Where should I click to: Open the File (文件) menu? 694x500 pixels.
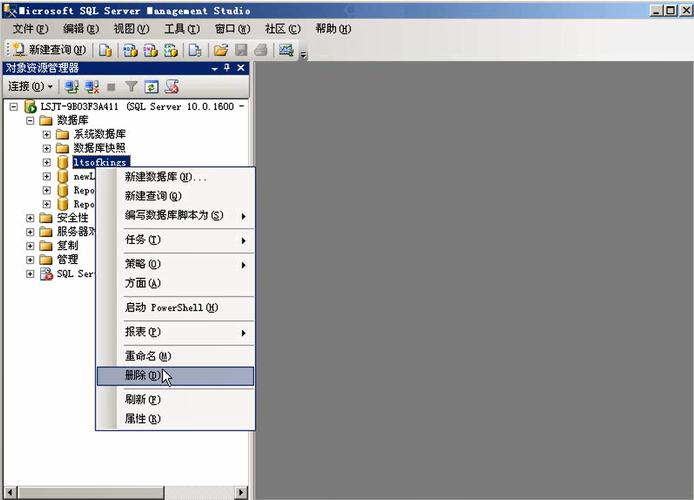click(x=30, y=29)
